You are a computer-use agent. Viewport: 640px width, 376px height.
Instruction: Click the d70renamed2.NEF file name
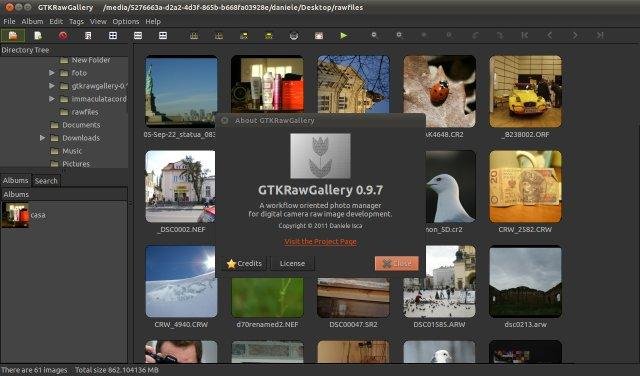pyautogui.click(x=267, y=325)
